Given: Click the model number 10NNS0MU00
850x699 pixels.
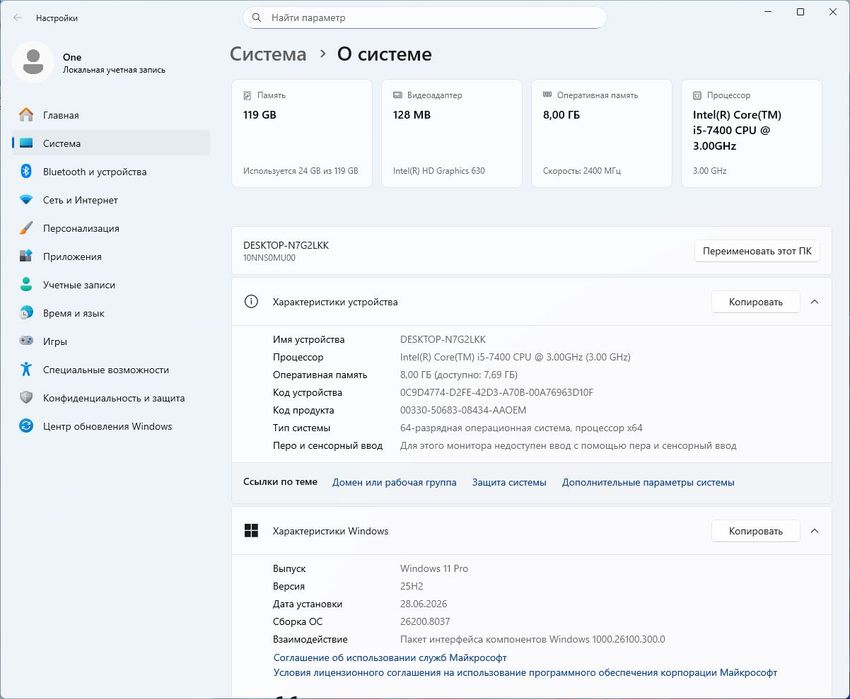Looking at the screenshot, I should point(269,258).
